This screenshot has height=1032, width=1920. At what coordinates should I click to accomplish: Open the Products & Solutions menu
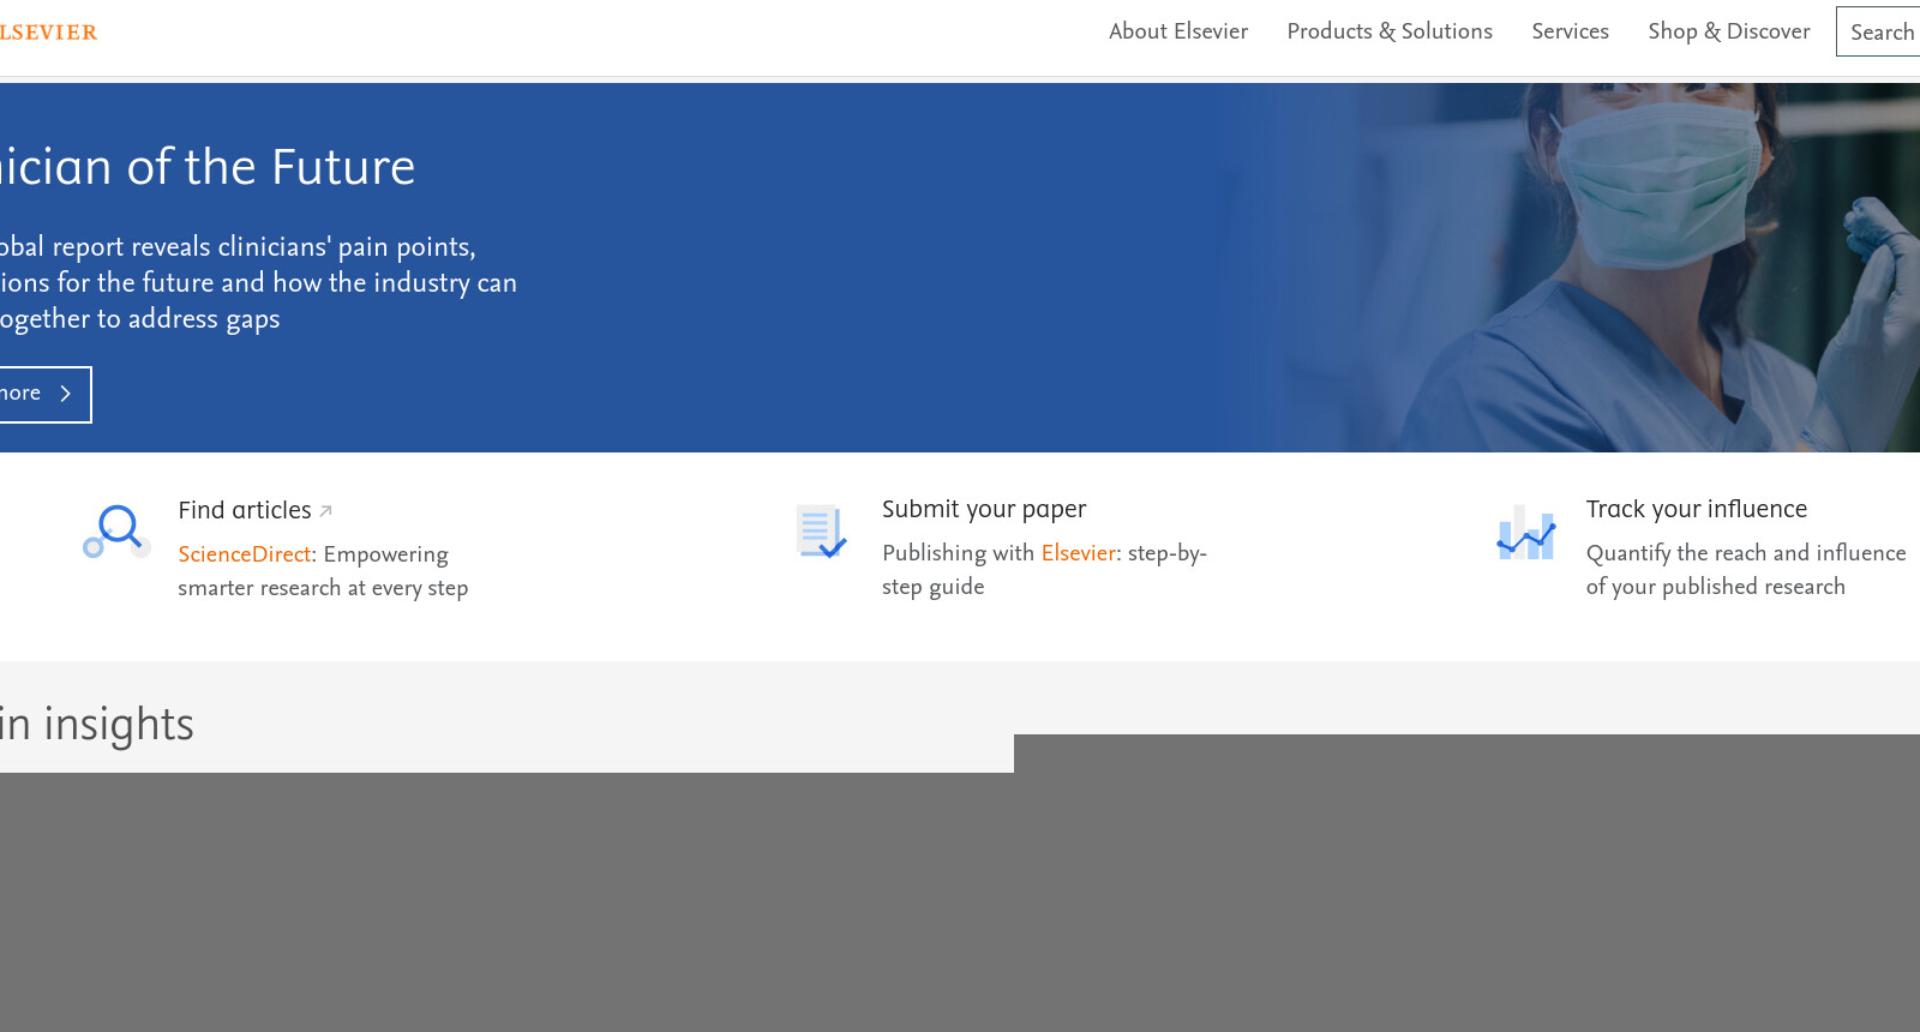(1389, 31)
